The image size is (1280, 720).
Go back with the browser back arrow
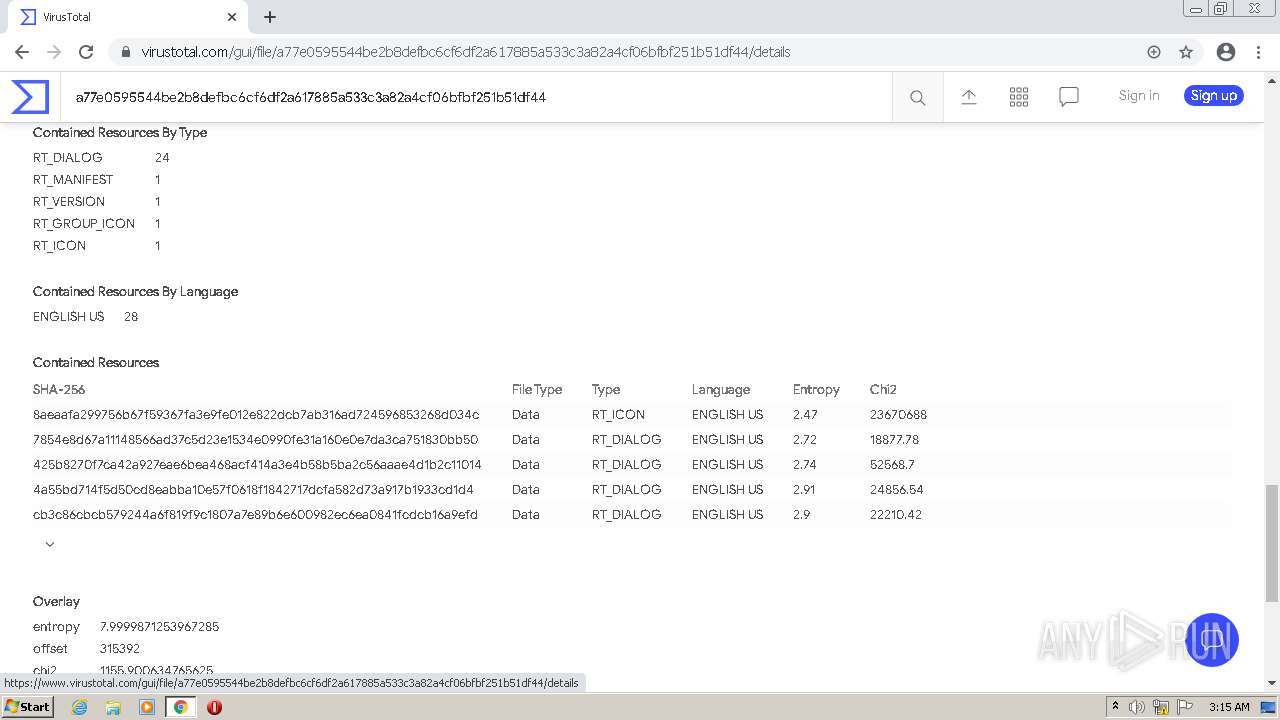click(x=22, y=52)
